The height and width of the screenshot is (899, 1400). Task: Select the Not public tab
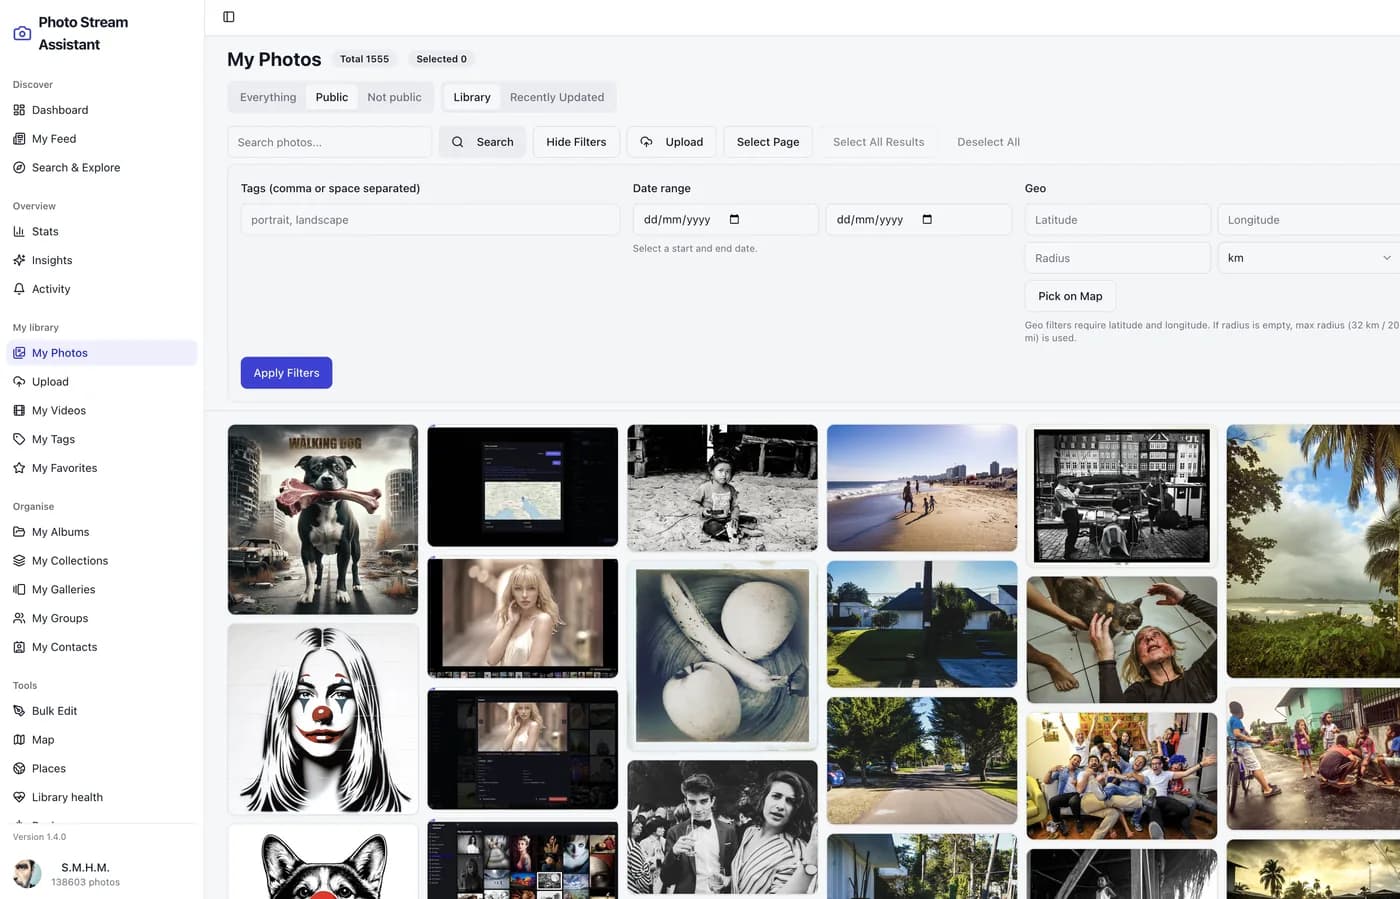point(394,97)
